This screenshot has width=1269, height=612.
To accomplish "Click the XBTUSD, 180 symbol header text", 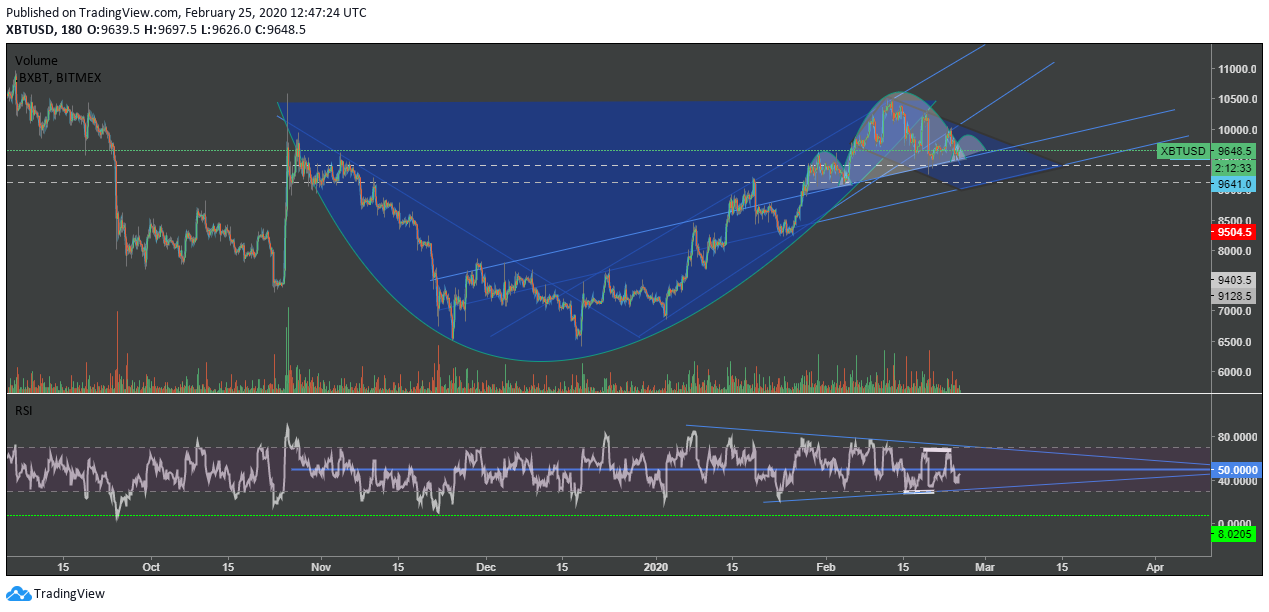I will coord(45,30).
